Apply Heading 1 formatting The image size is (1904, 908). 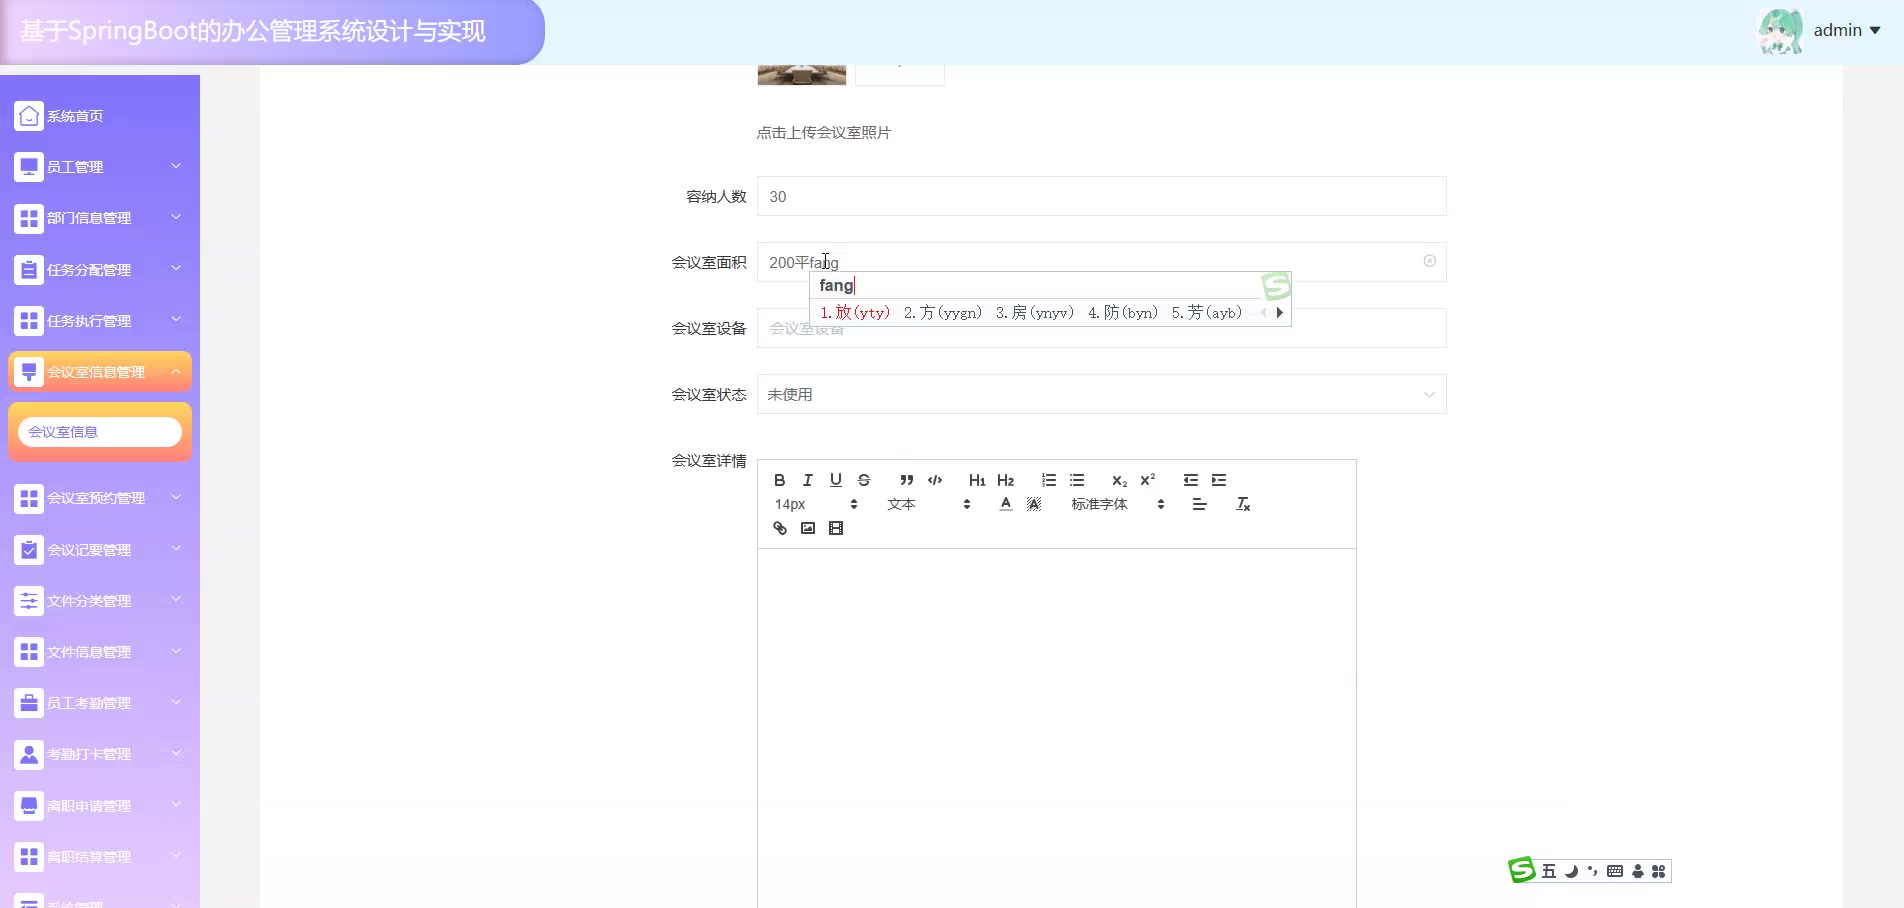click(x=977, y=480)
